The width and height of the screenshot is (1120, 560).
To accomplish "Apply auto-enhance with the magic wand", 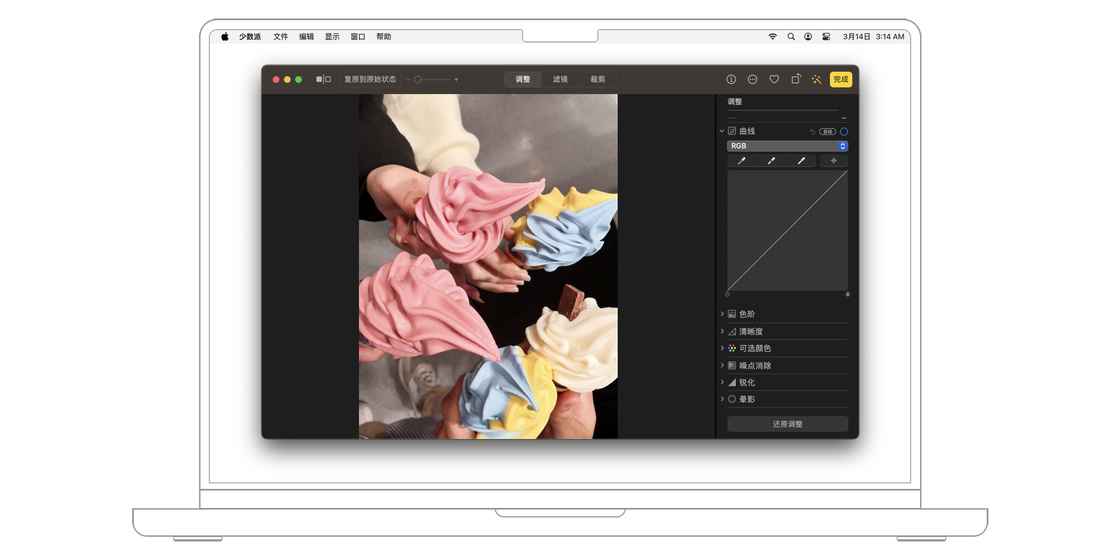I will point(817,79).
